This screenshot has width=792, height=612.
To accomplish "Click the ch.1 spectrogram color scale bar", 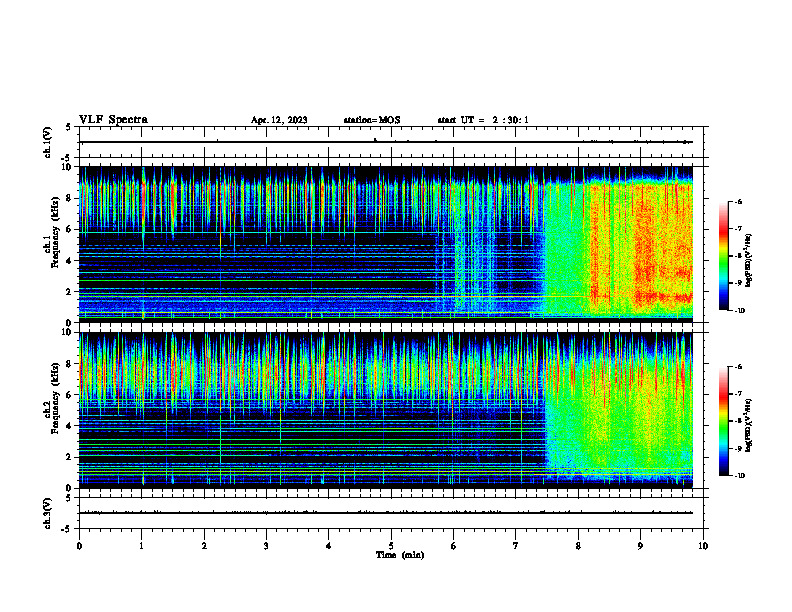I will click(723, 256).
